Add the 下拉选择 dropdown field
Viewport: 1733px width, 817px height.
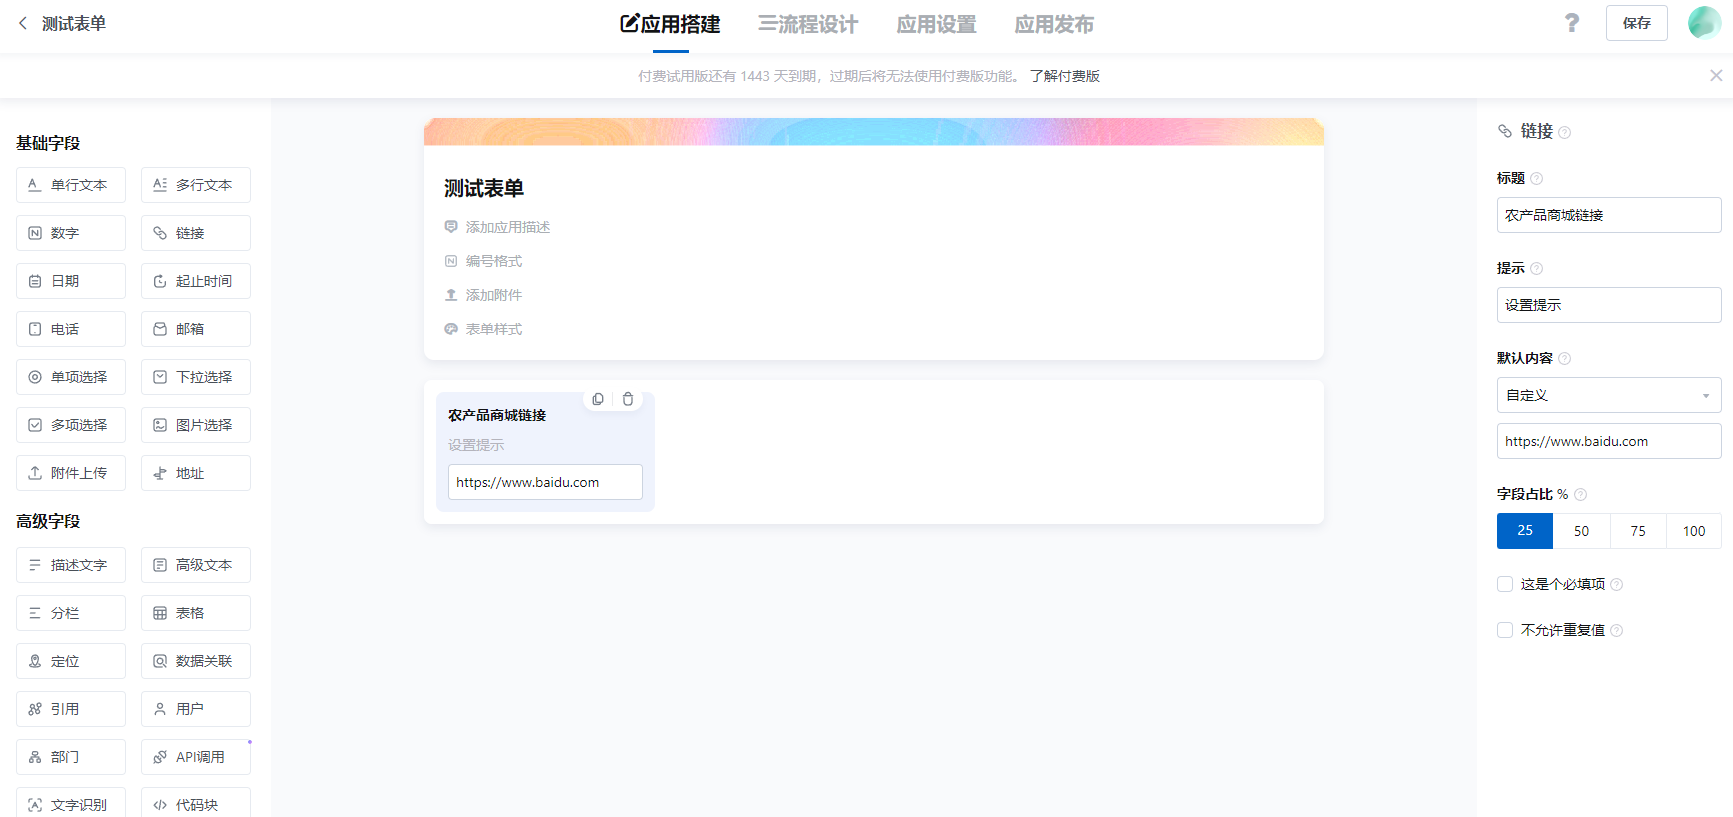pyautogui.click(x=196, y=377)
